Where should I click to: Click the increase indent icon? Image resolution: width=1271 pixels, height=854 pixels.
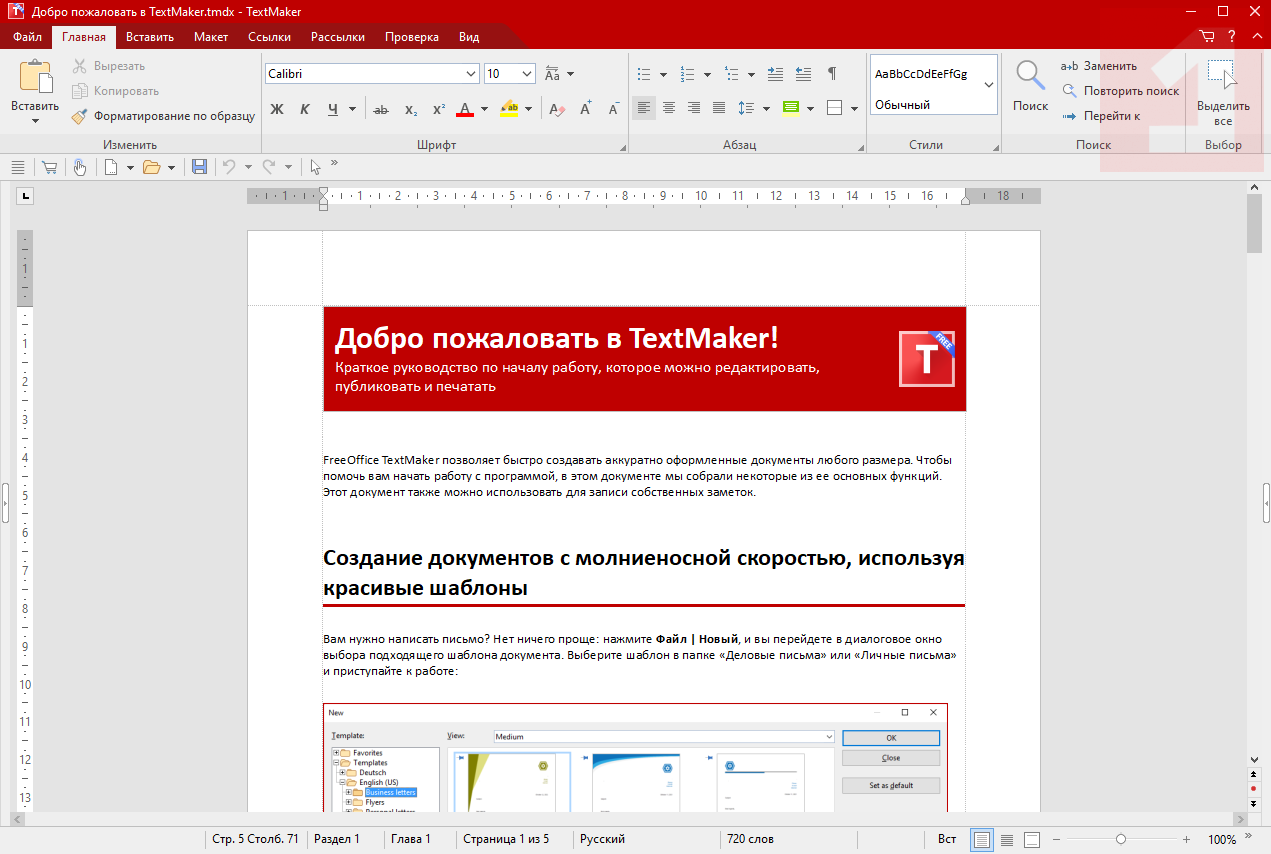pos(775,74)
